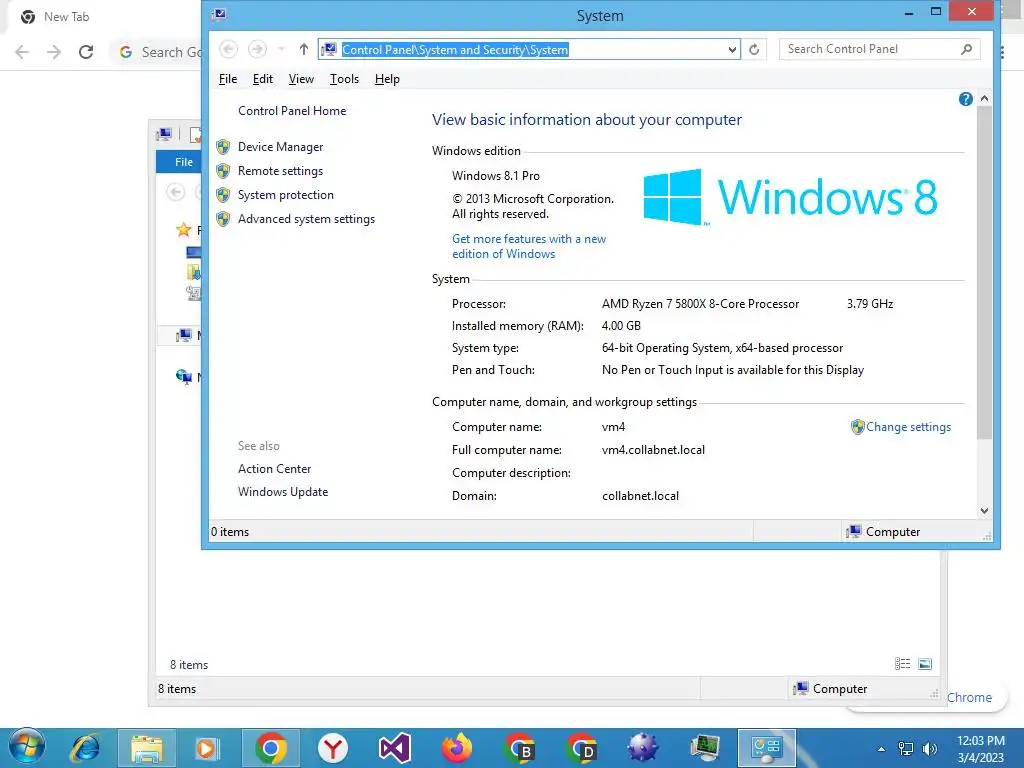The width and height of the screenshot is (1024, 768).
Task: Click Chrome Back arrow in background browser
Action: click(22, 52)
